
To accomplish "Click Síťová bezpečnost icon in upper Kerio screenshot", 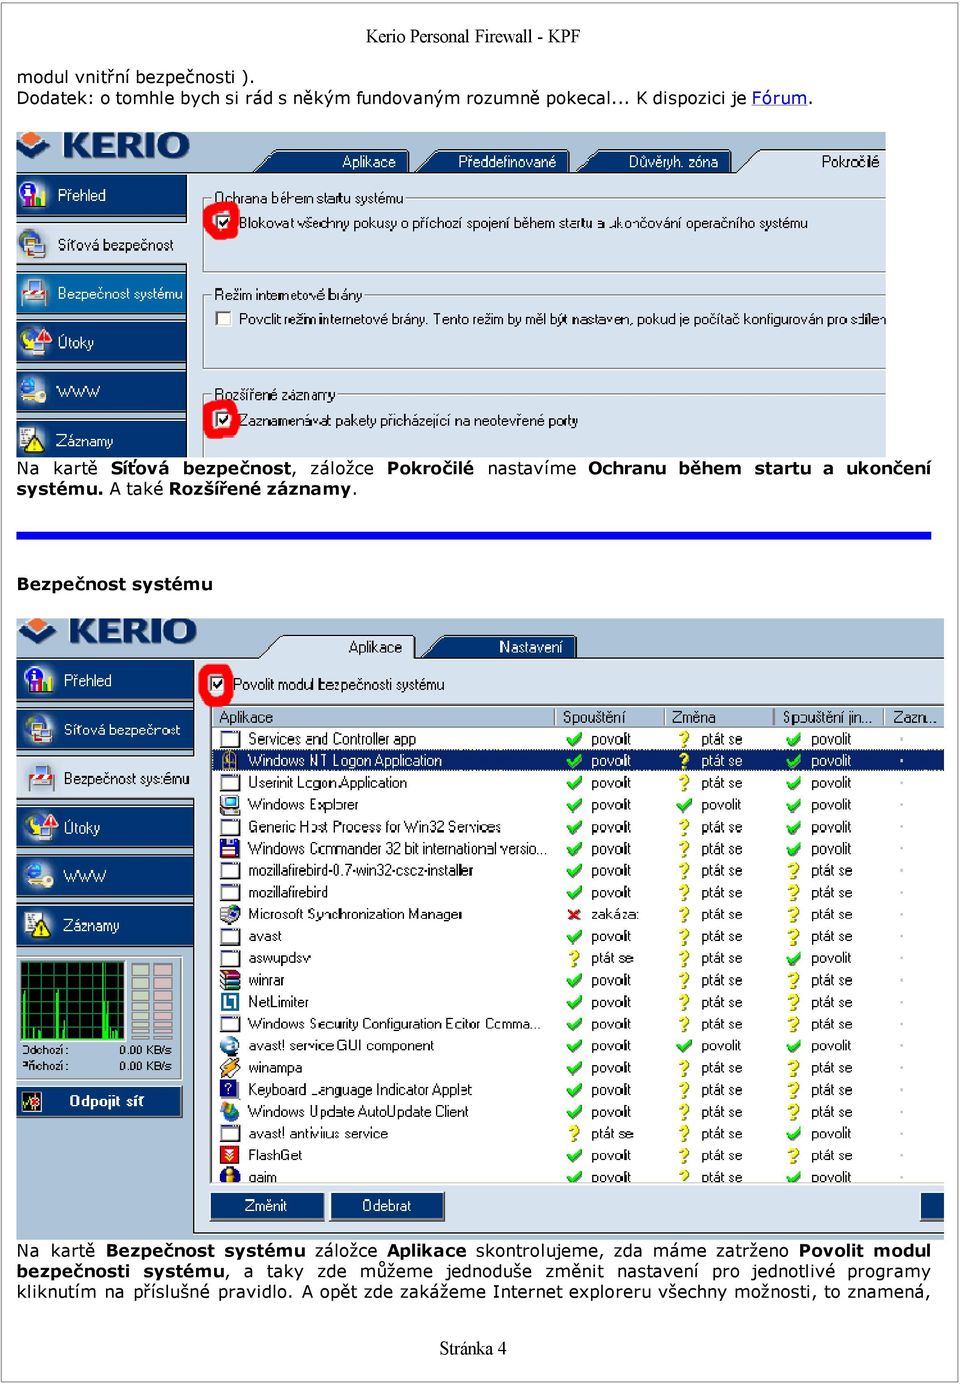I will pyautogui.click(x=33, y=243).
